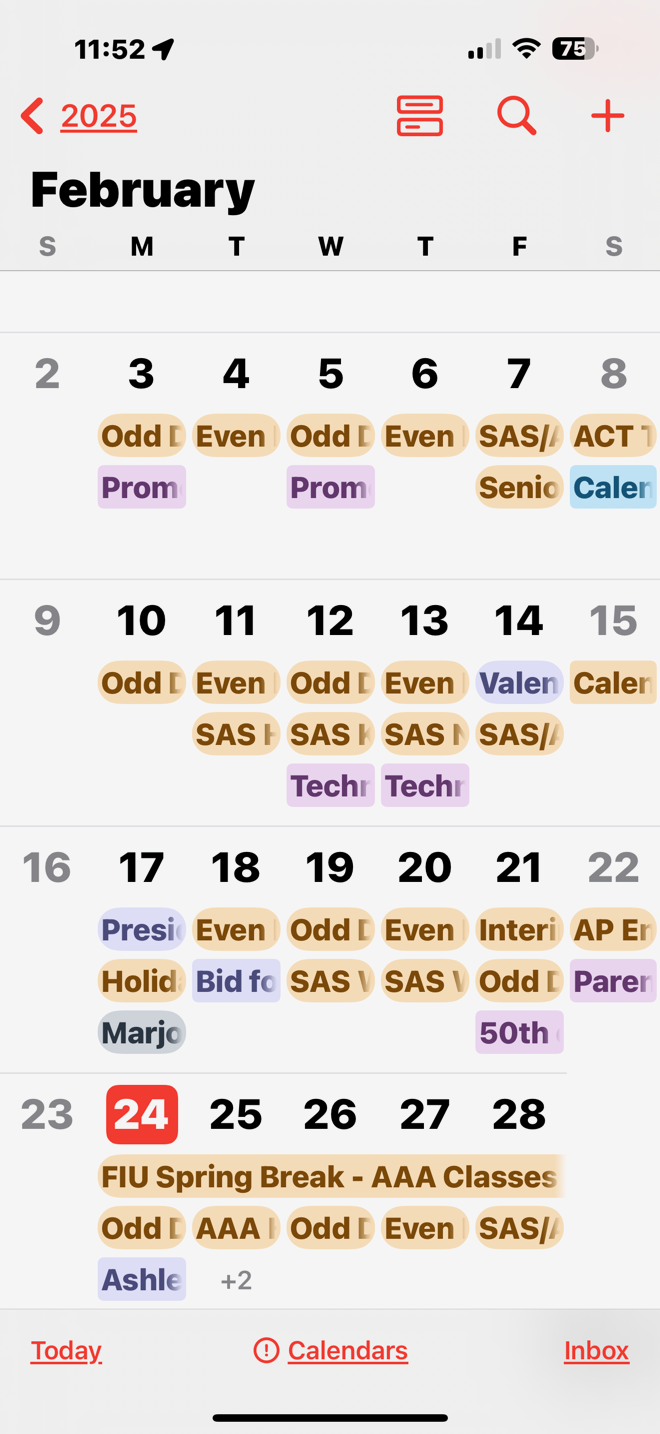This screenshot has height=1434, width=660.
Task: Tap the location arrow next to time
Action: 163,49
